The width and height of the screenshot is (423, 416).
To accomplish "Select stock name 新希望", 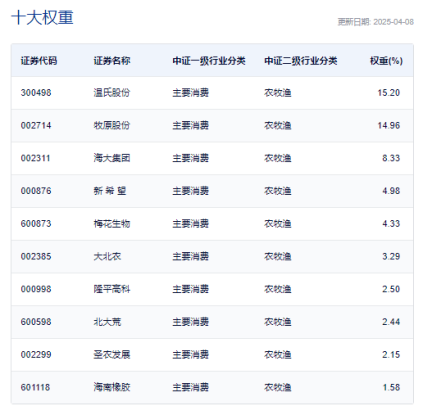I will click(x=110, y=191).
